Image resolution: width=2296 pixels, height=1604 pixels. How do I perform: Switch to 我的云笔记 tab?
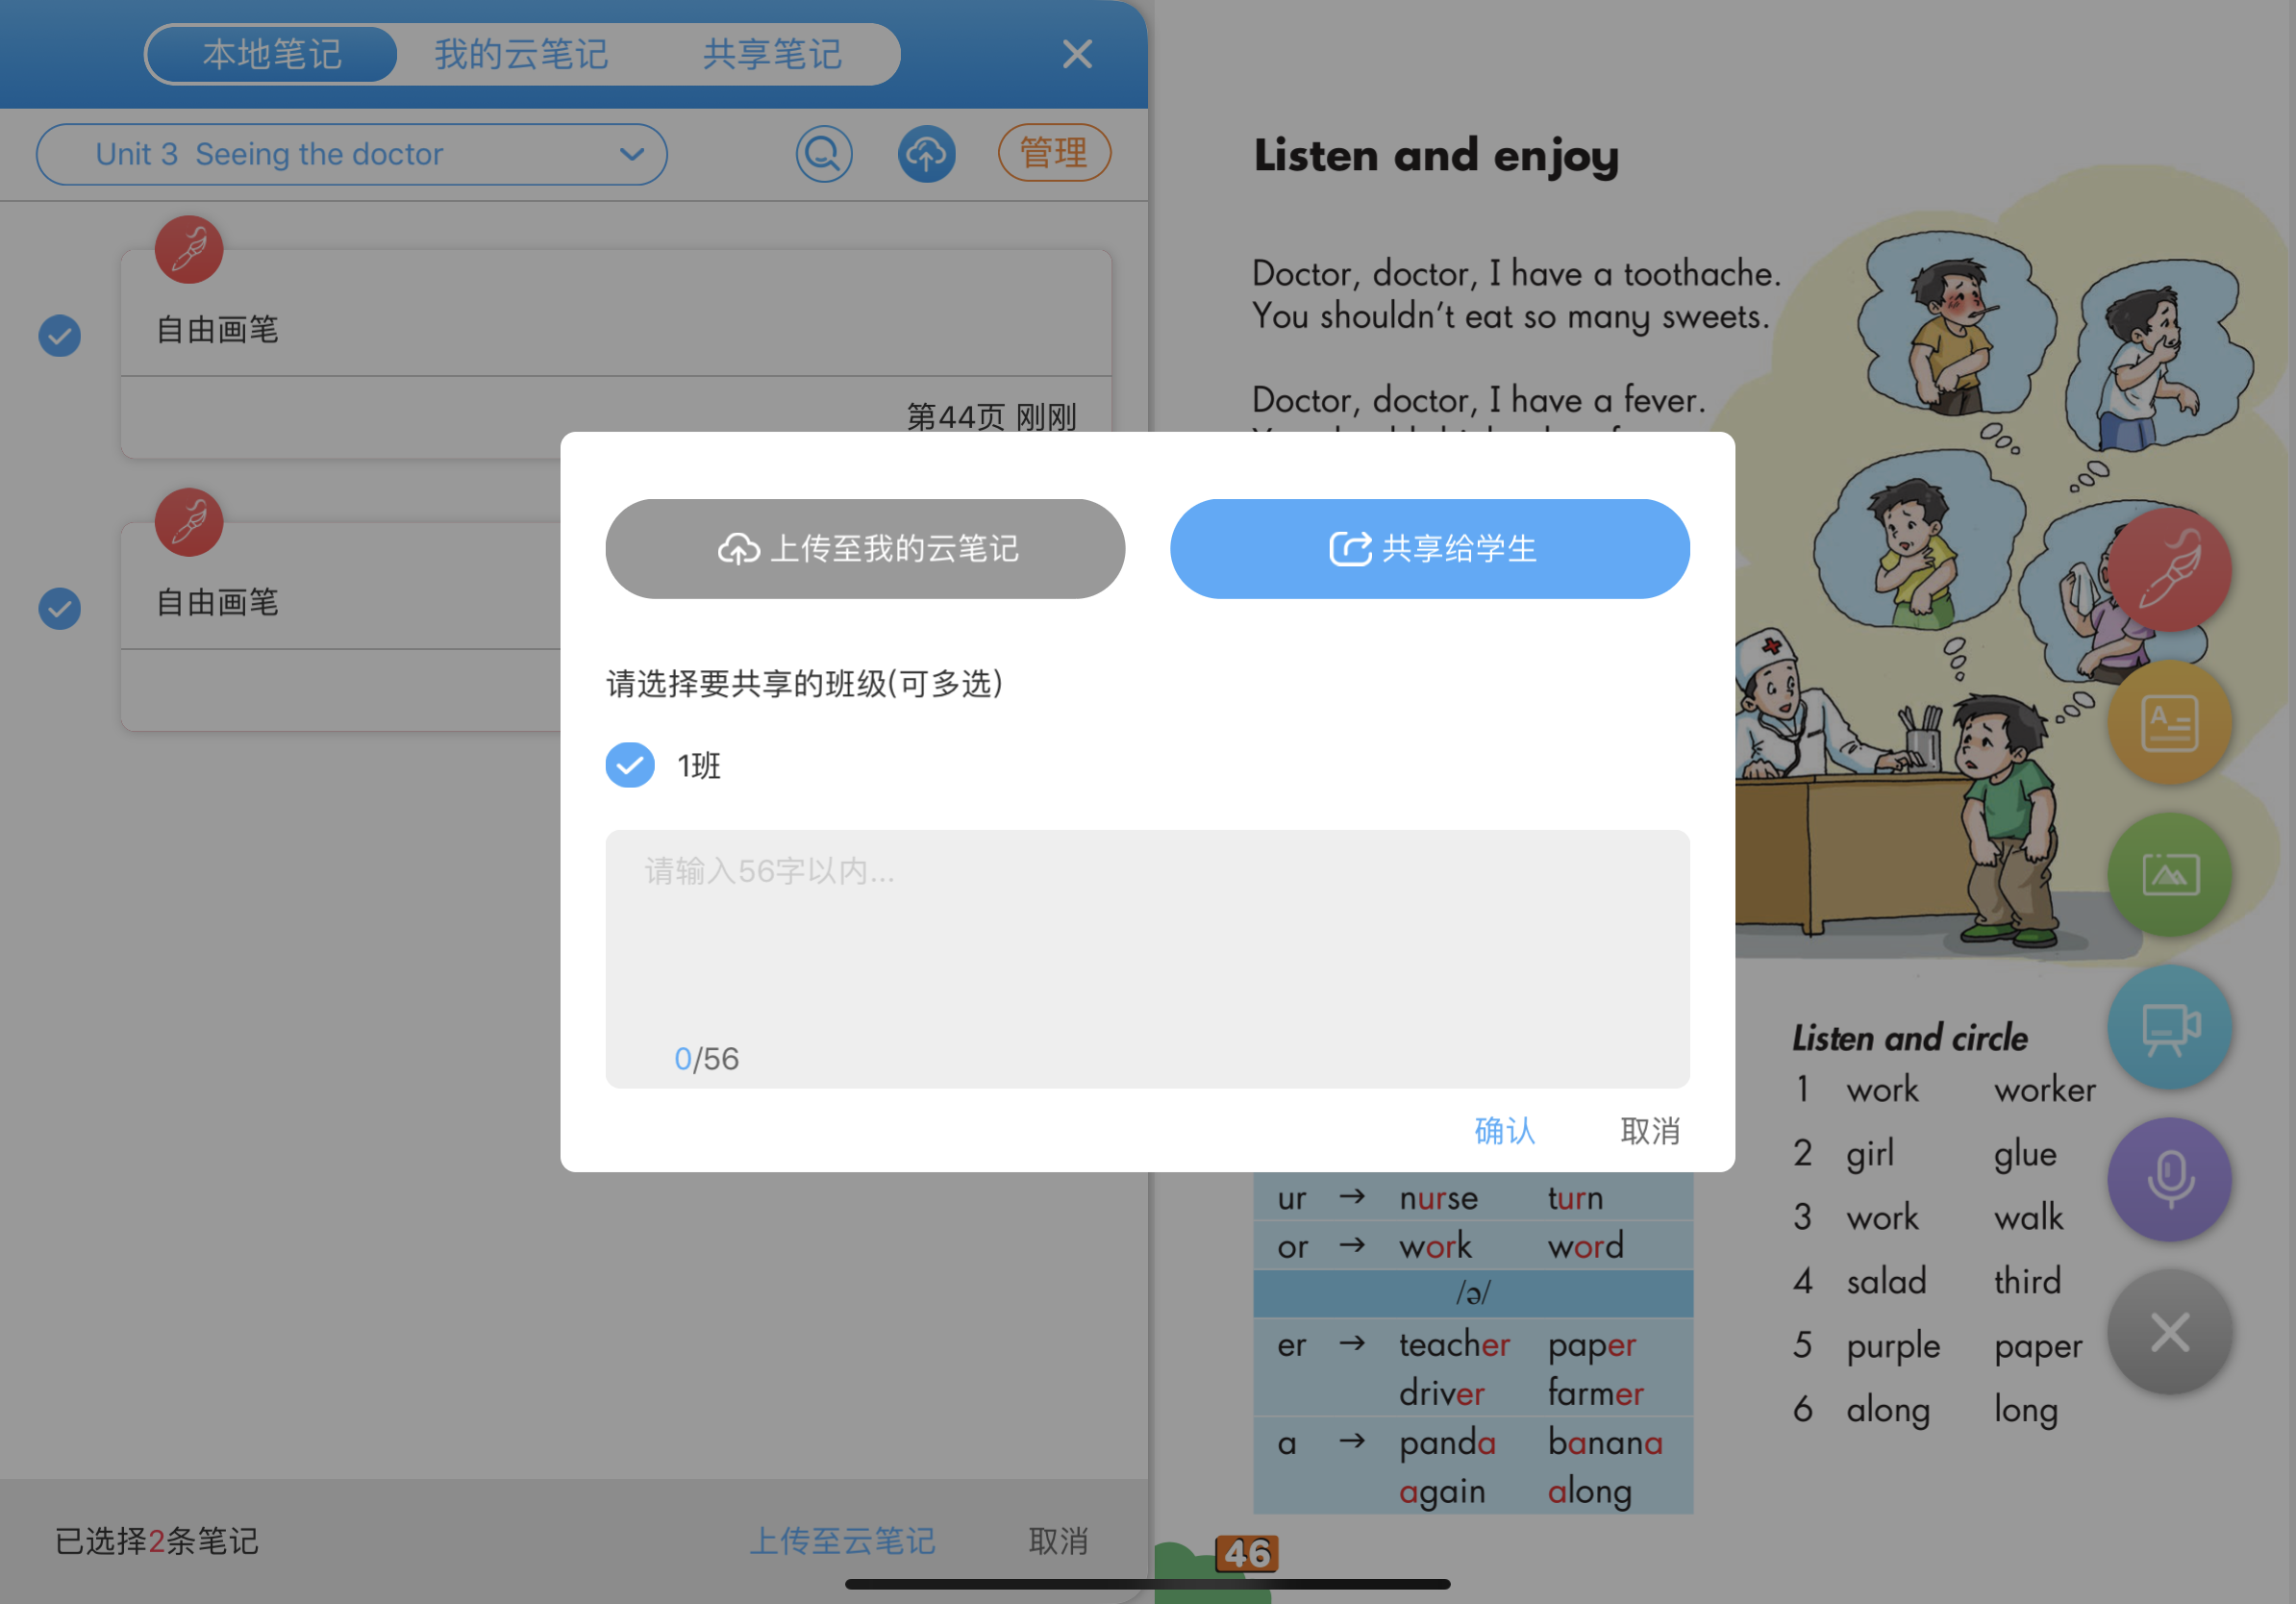click(521, 54)
